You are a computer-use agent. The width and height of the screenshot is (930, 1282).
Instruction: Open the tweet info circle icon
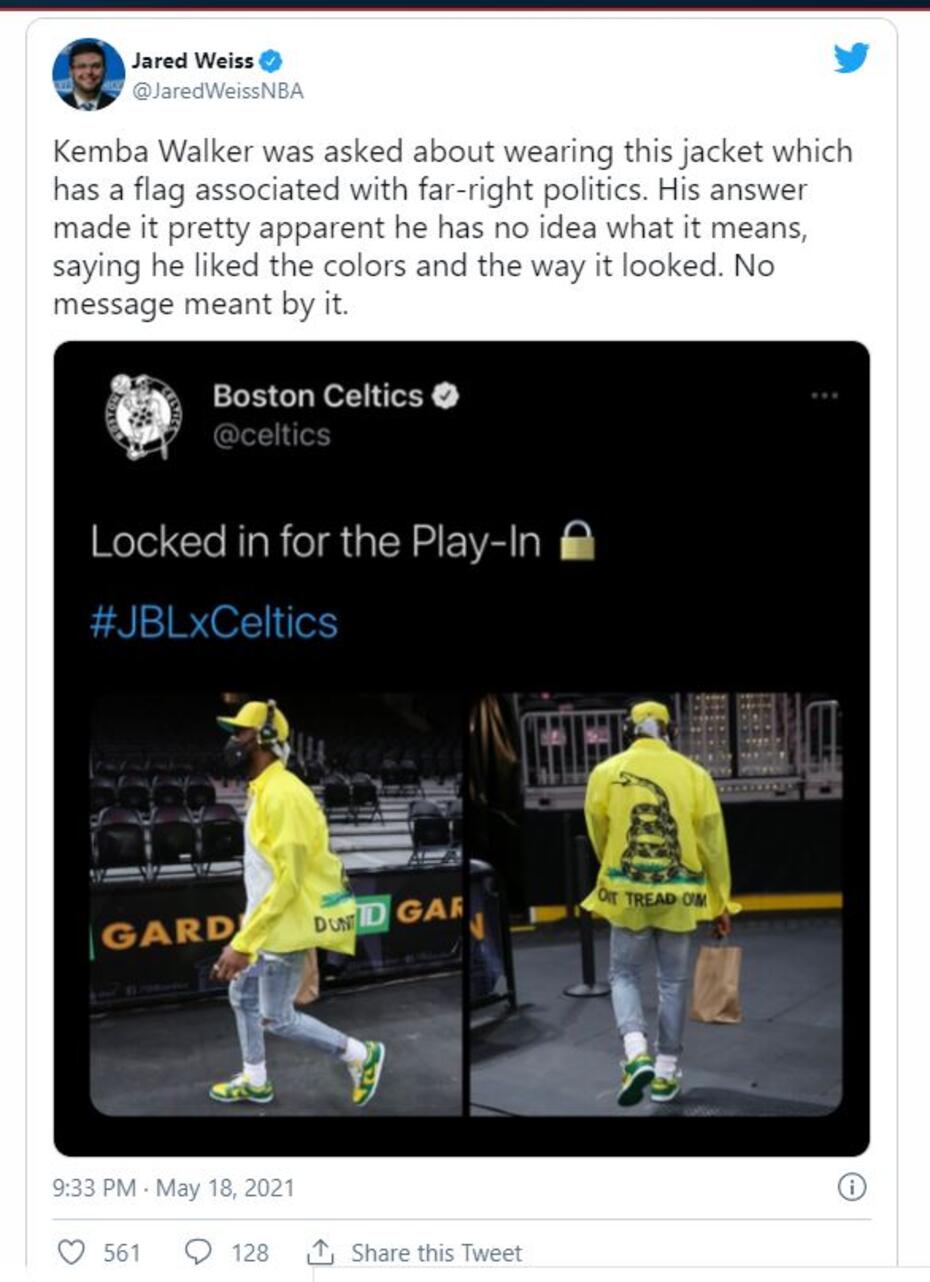click(x=850, y=1187)
